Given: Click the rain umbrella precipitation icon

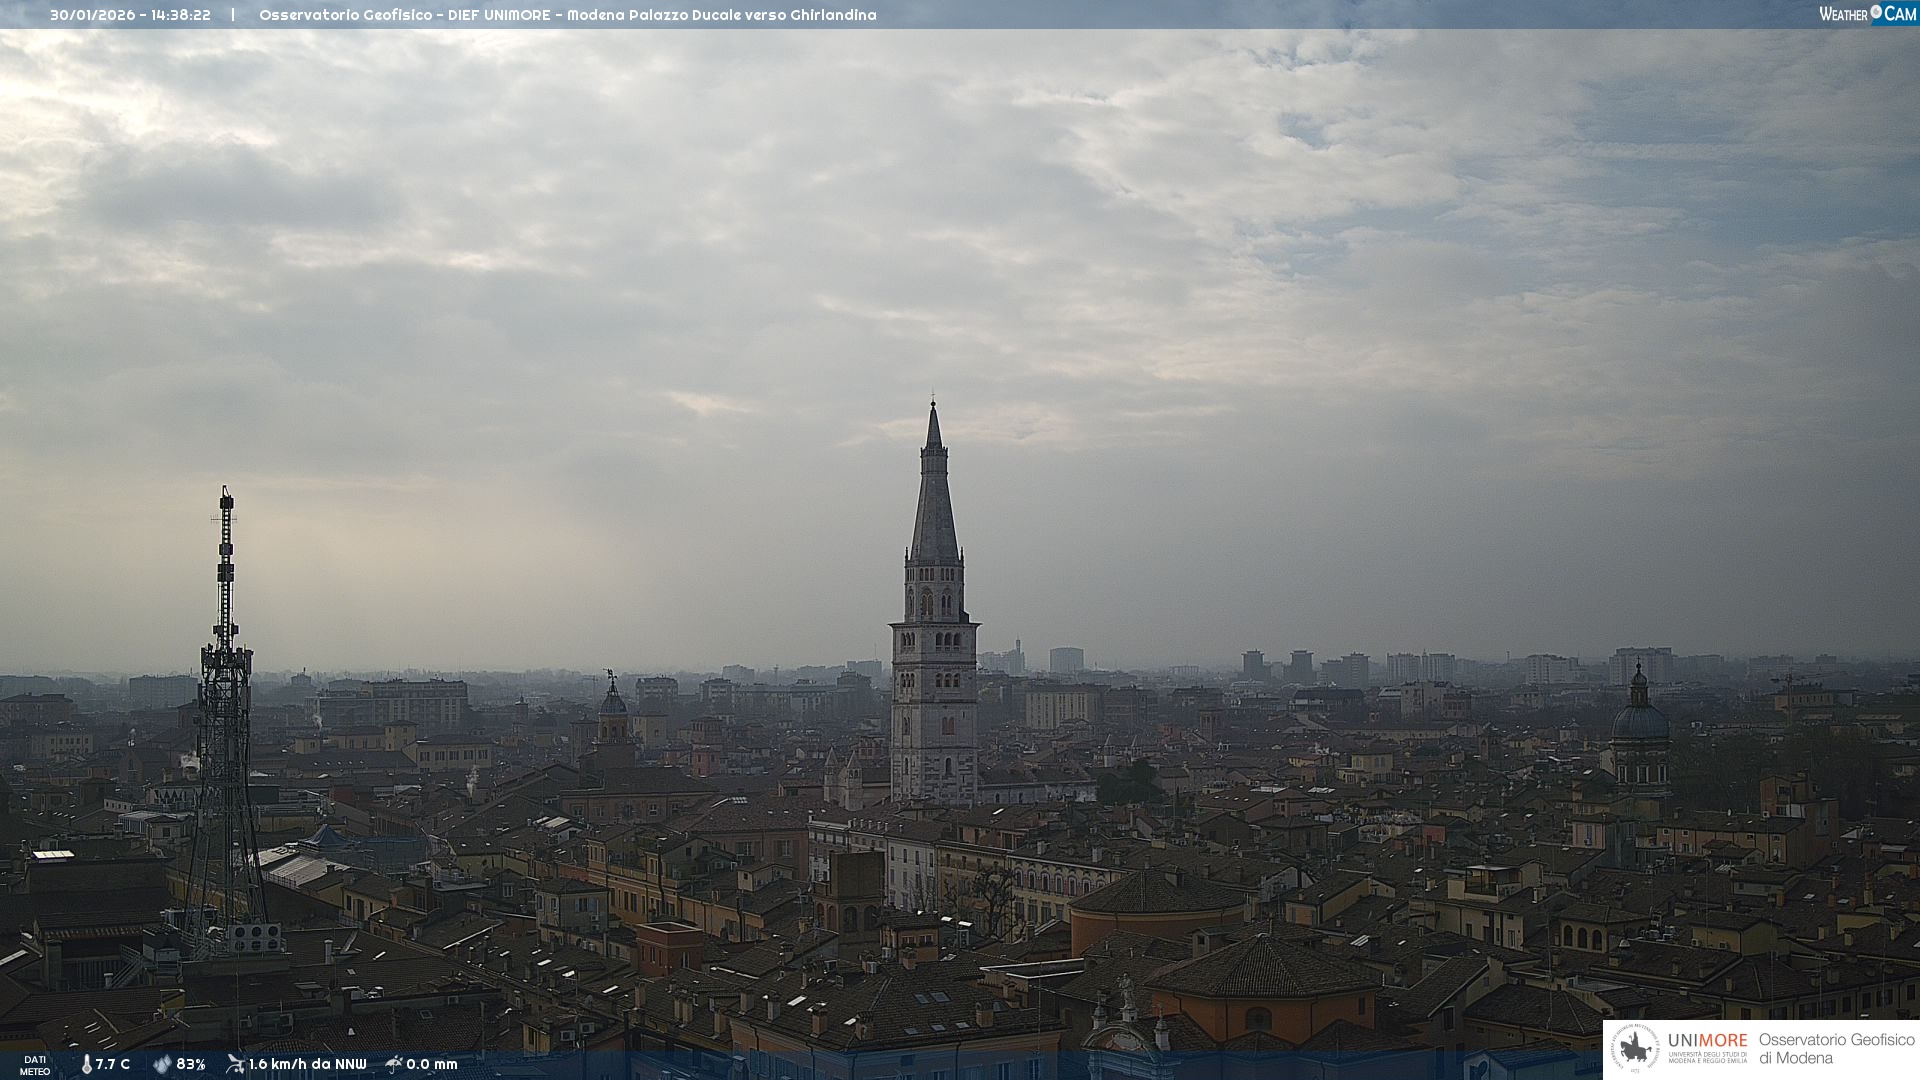Looking at the screenshot, I should click(394, 1064).
